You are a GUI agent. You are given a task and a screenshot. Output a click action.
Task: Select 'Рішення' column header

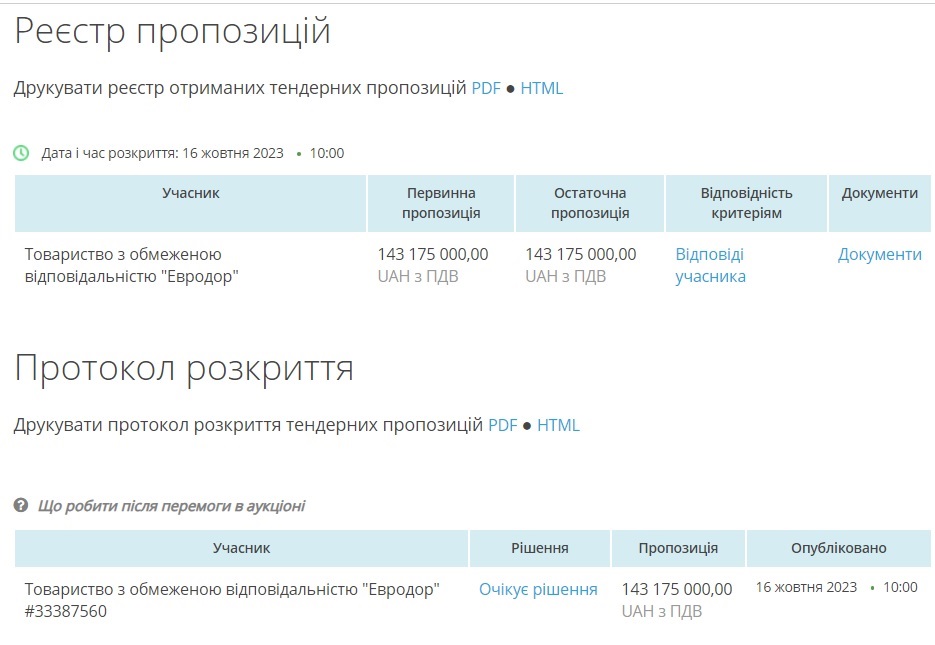(540, 548)
